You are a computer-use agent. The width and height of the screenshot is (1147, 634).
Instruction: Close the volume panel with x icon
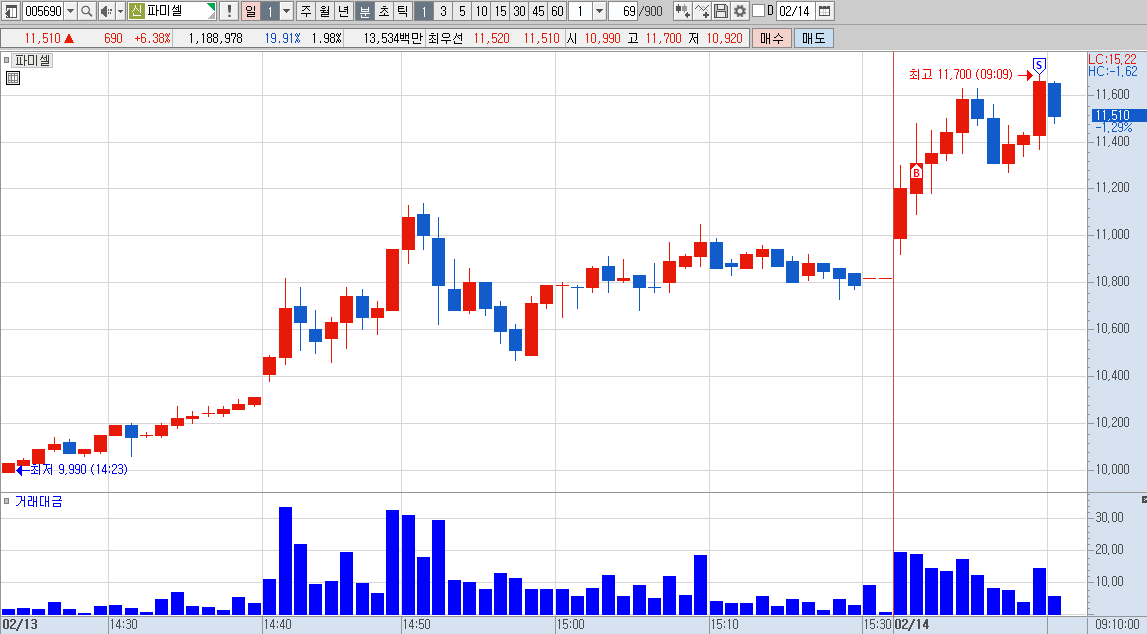click(x=1143, y=499)
